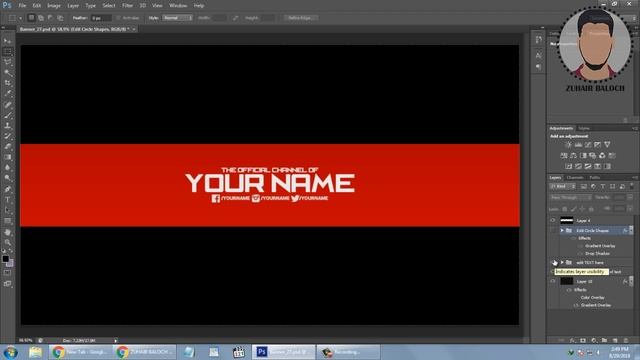Switch to the Paths tab

(x=595, y=178)
